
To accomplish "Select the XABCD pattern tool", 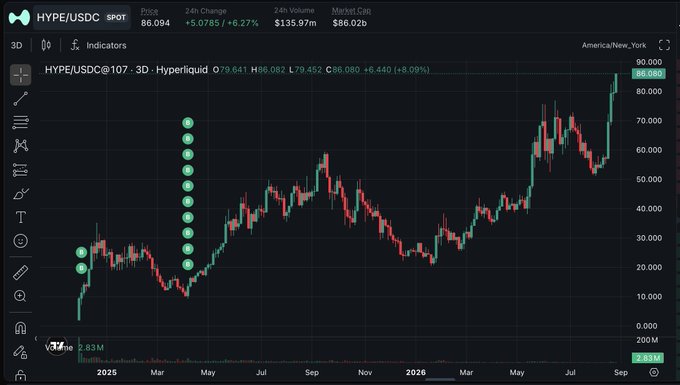I will [x=20, y=146].
